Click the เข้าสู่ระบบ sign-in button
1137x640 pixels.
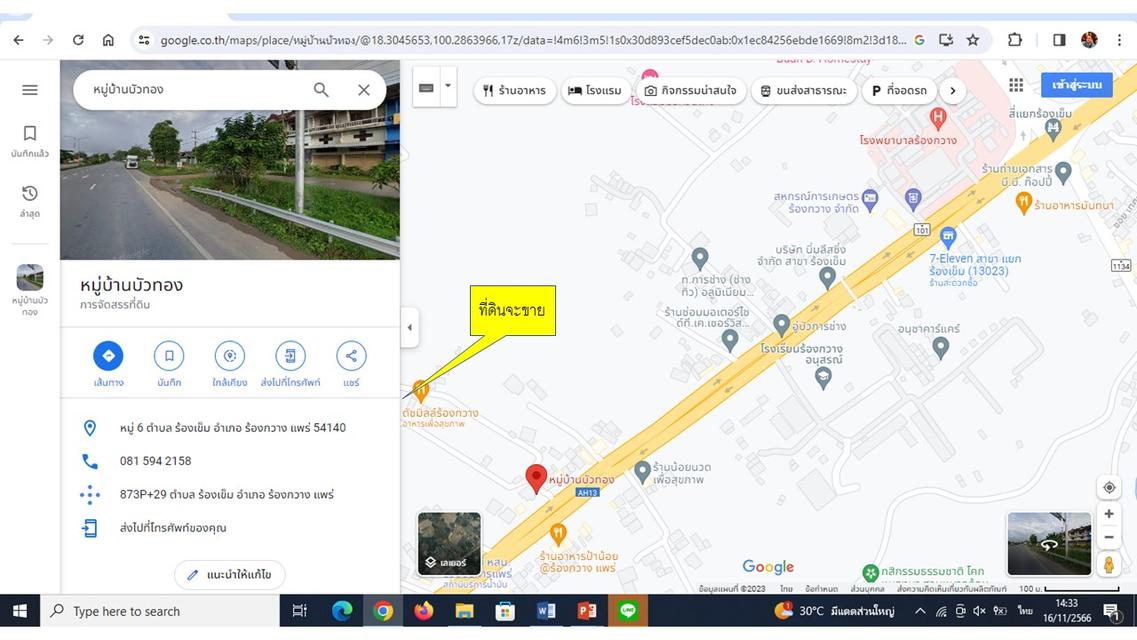click(1075, 84)
